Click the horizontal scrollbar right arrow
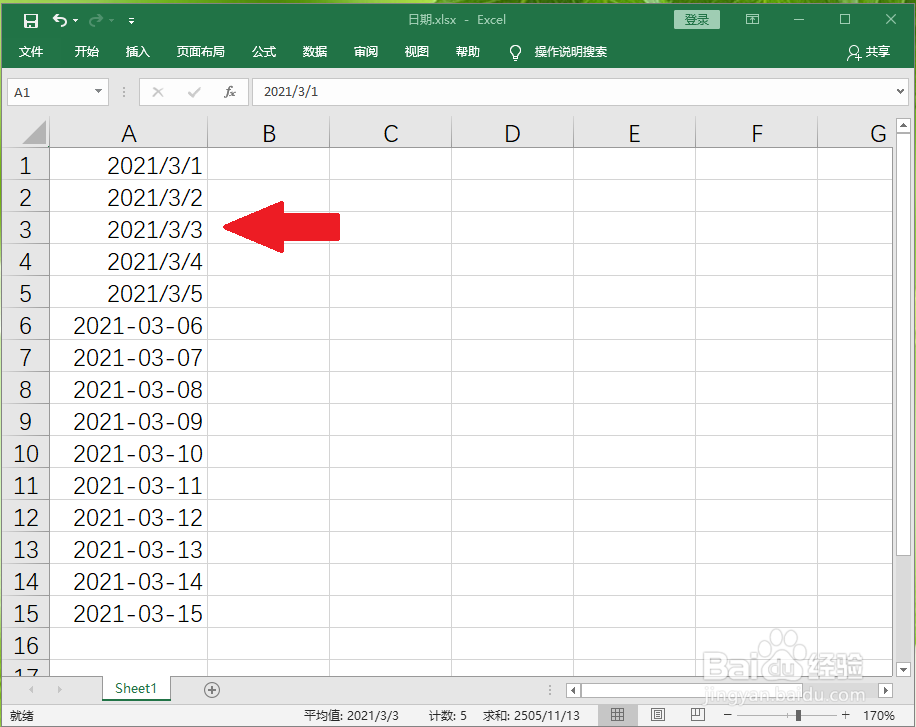 click(886, 690)
